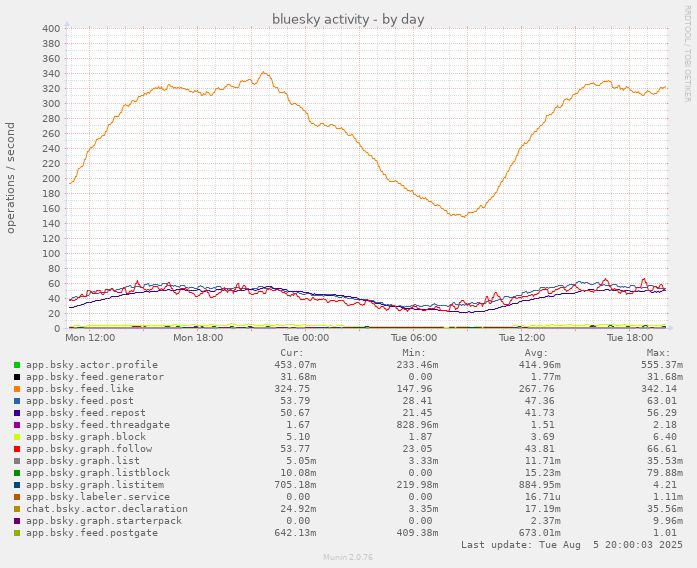Click the app.bsky.feed.repost legend label
697x568 pixels.
[86, 413]
